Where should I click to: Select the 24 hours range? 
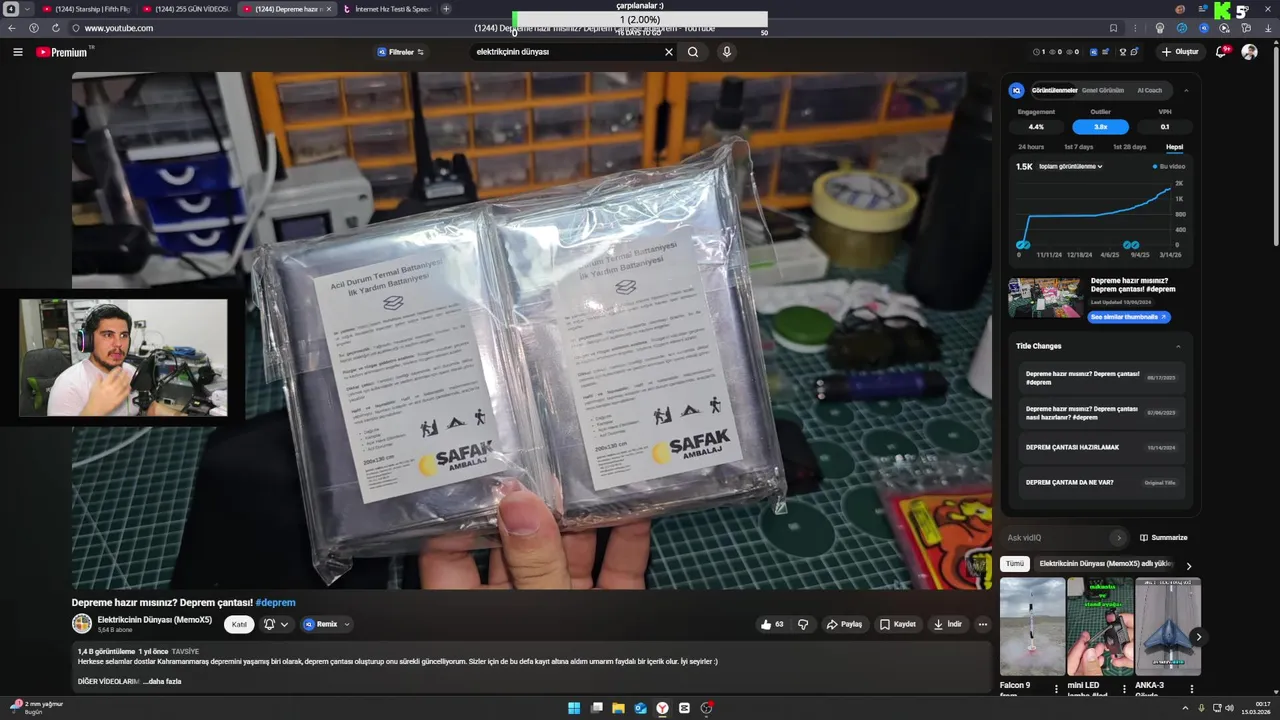1031,147
